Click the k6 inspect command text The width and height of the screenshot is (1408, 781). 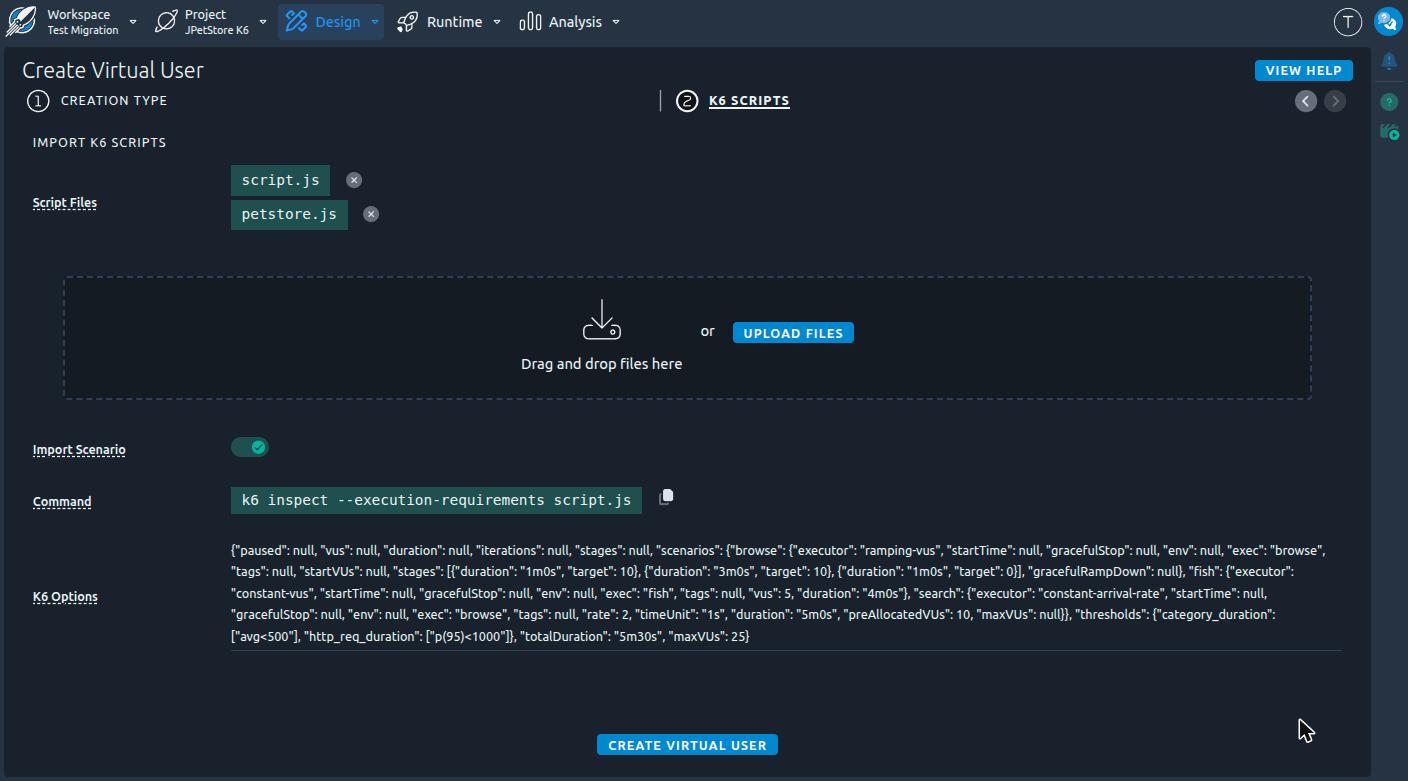436,500
